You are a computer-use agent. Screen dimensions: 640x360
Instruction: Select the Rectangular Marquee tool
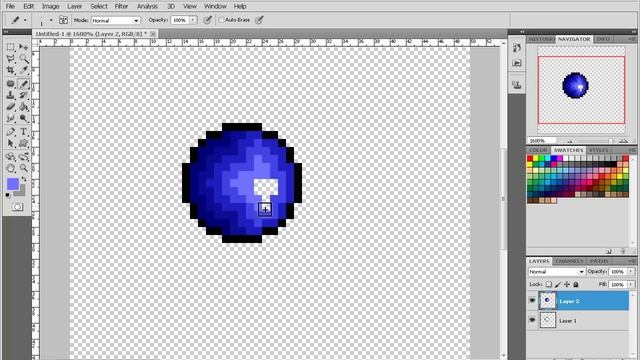click(x=11, y=47)
